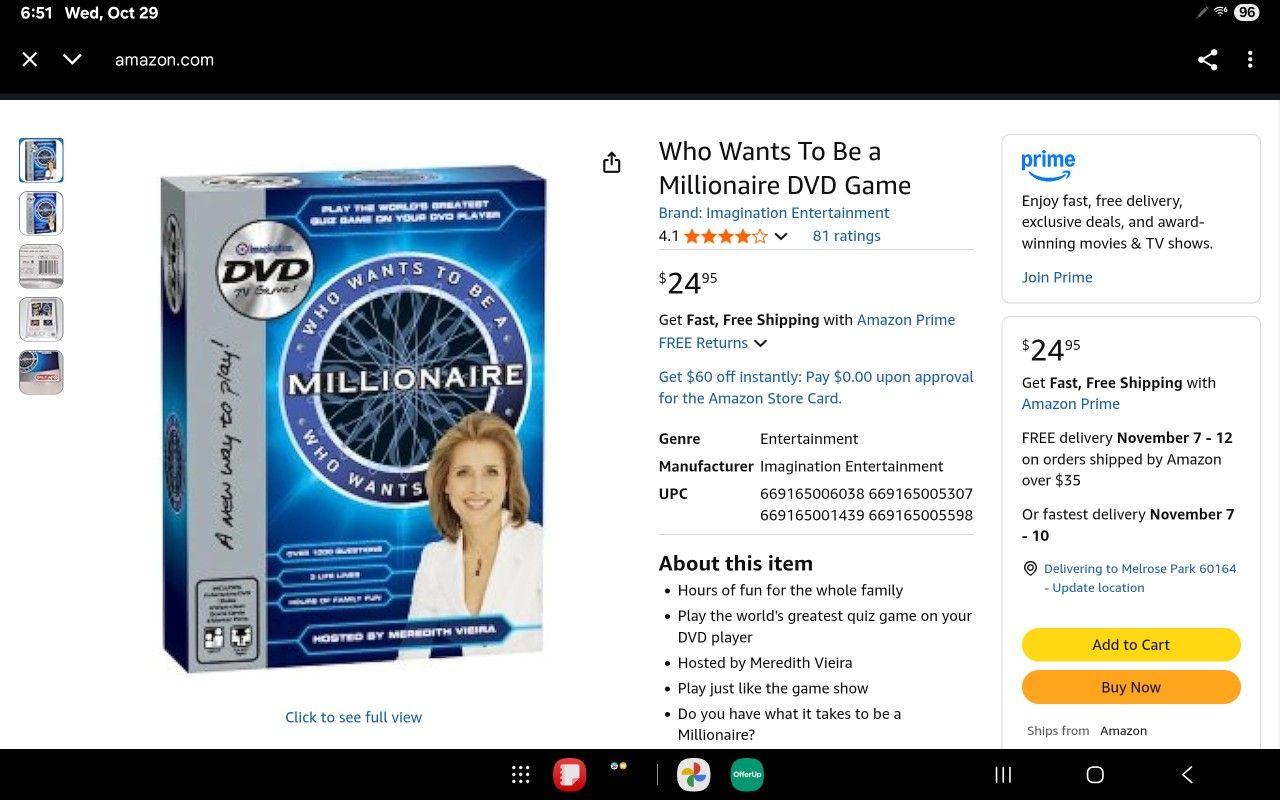Open the OfferUp app in the taskbar
The width and height of the screenshot is (1280, 800).
click(747, 775)
